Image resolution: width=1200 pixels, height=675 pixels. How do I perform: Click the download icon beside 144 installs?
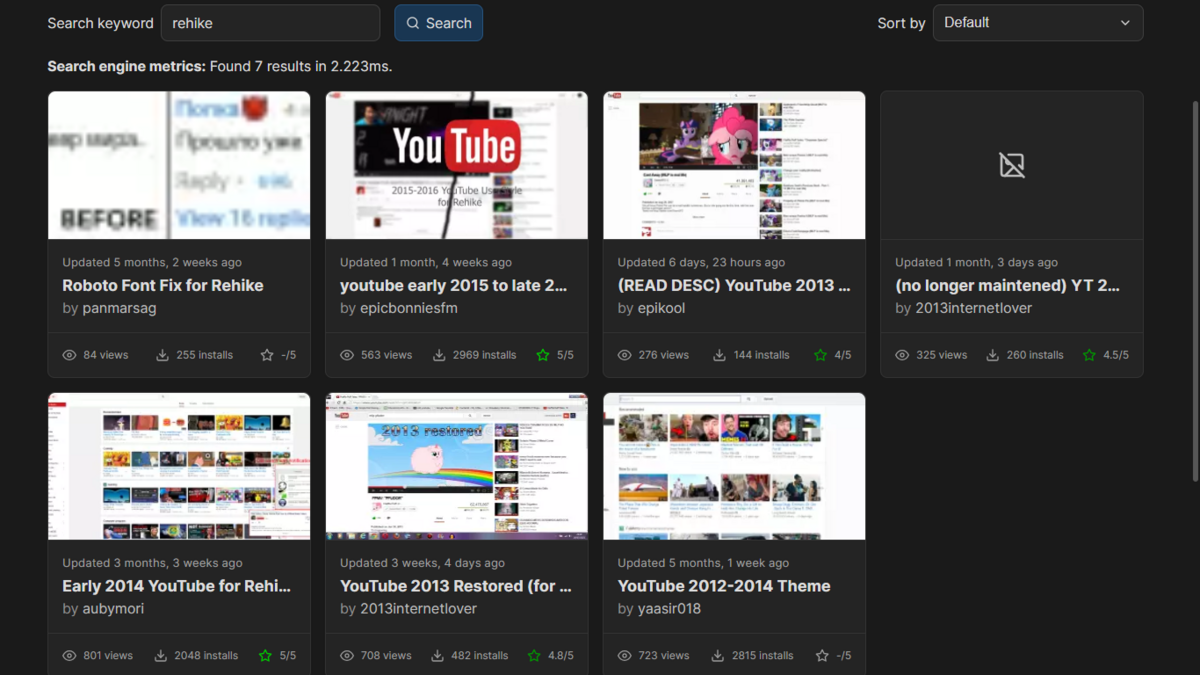pyautogui.click(x=719, y=355)
